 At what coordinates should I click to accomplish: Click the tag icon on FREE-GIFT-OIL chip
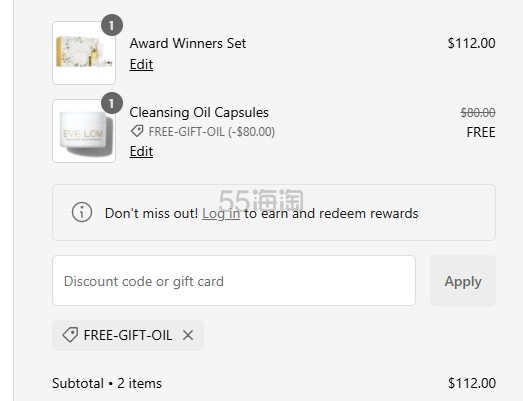[x=70, y=335]
